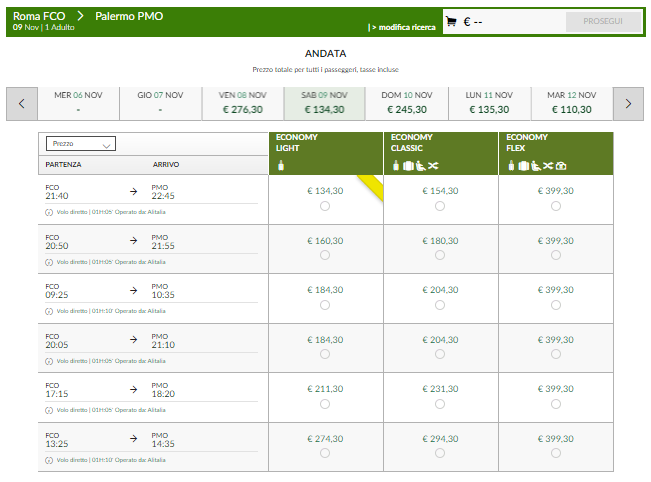This screenshot has width=651, height=482.
Task: Click the suitcase icon under Economy Classic
Action: click(x=409, y=165)
